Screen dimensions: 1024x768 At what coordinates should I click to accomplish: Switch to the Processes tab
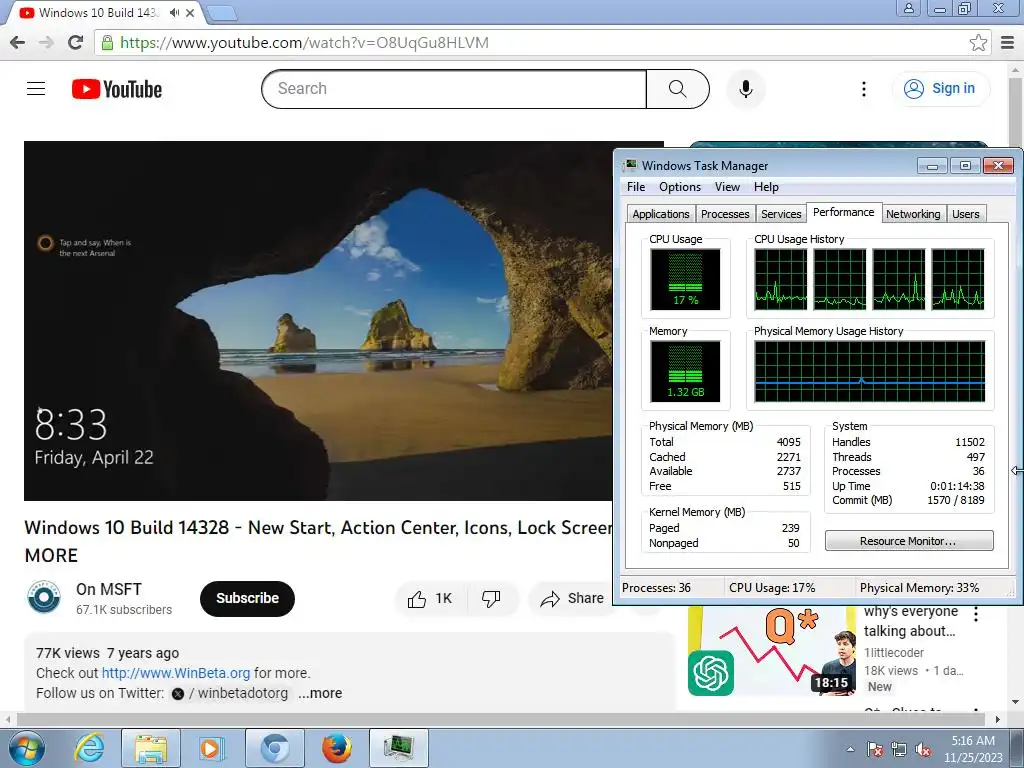click(725, 214)
